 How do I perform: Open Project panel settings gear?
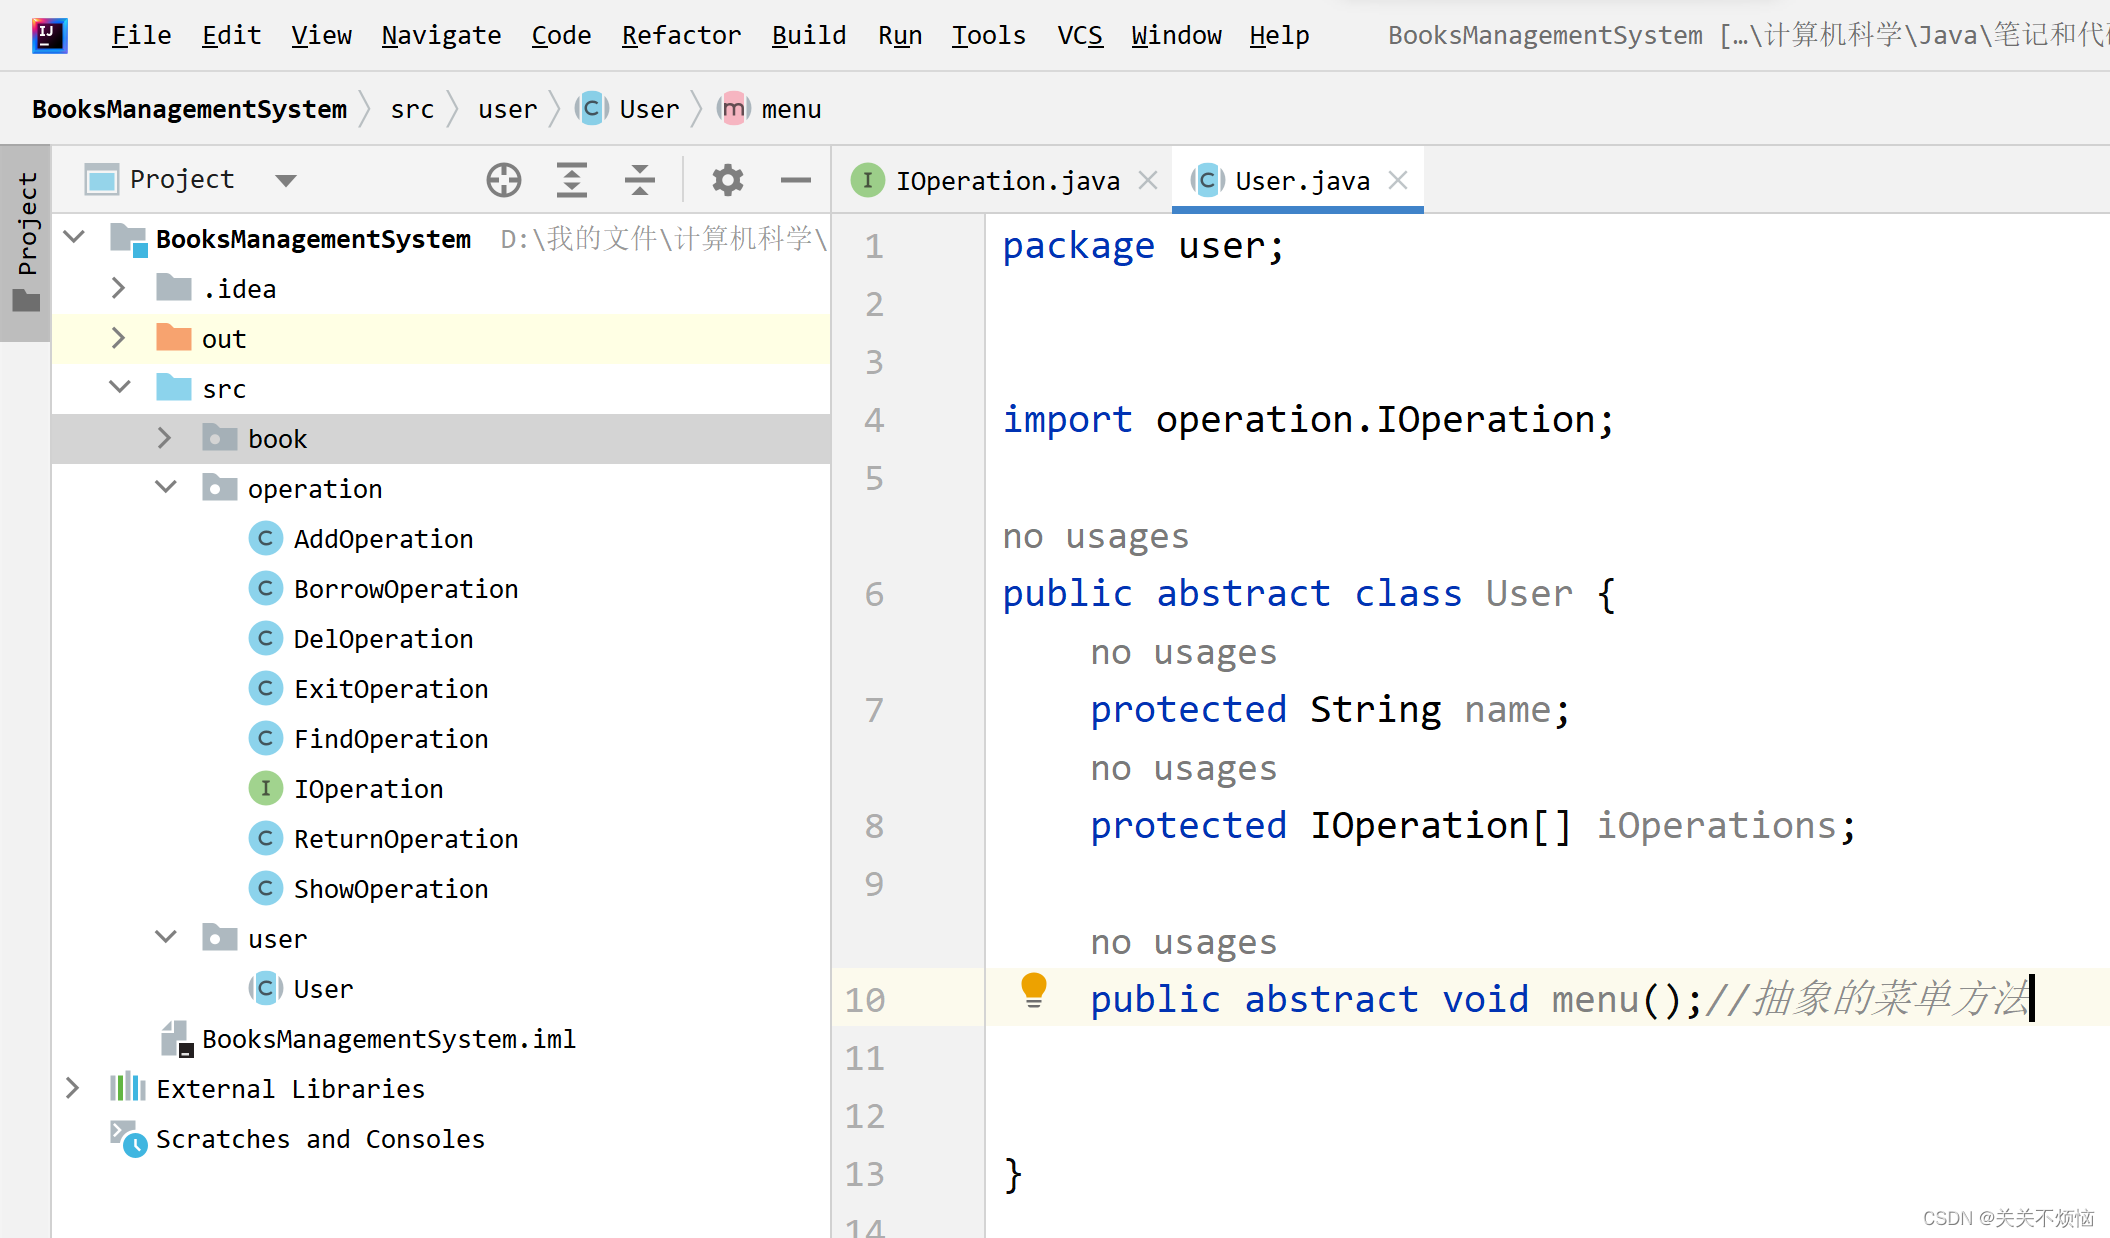[727, 180]
